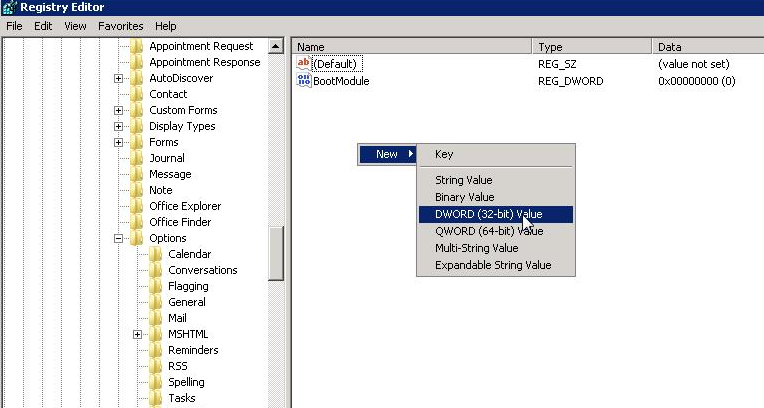The image size is (764, 408).
Task: Click the Calendar folder icon
Action: [x=156, y=254]
